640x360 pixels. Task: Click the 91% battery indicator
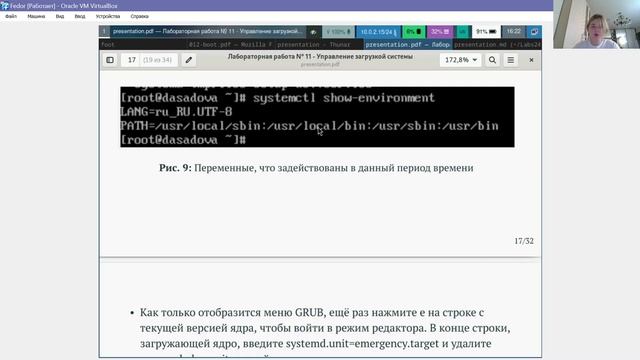(x=486, y=31)
